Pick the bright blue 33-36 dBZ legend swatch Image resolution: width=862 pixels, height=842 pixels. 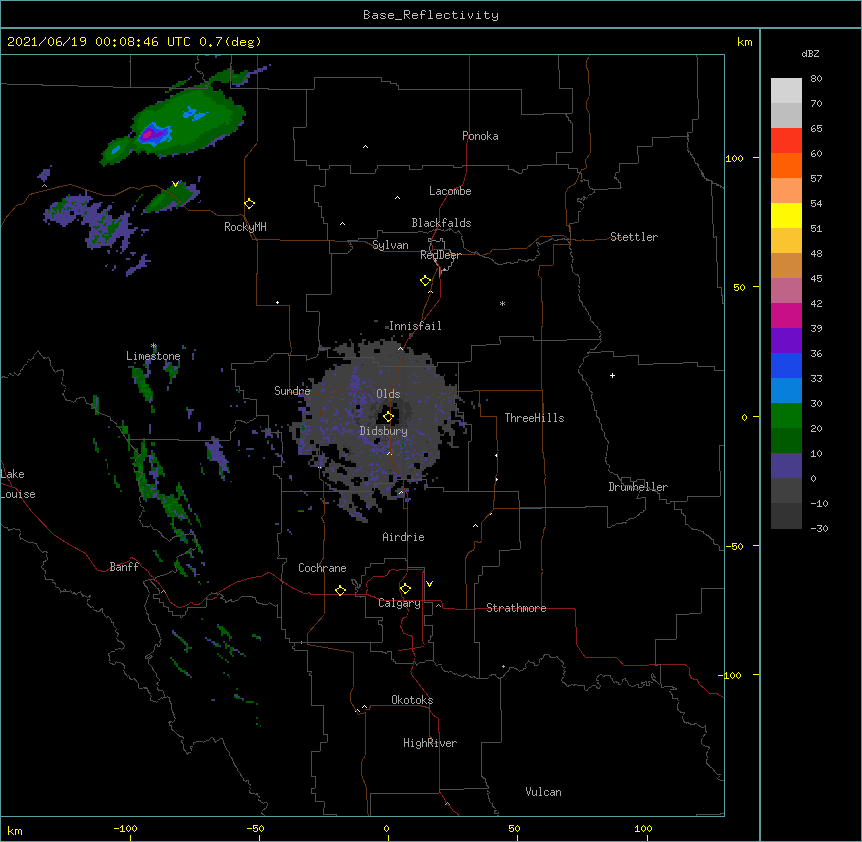click(x=786, y=365)
